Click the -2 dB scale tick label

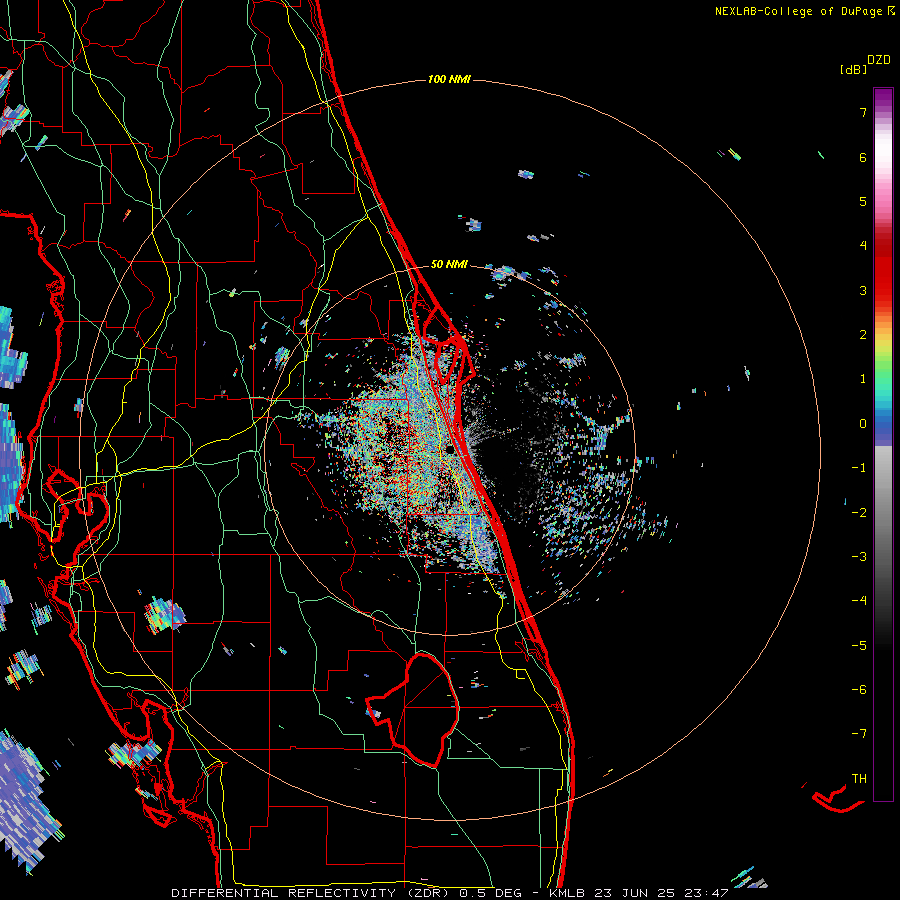coord(859,513)
